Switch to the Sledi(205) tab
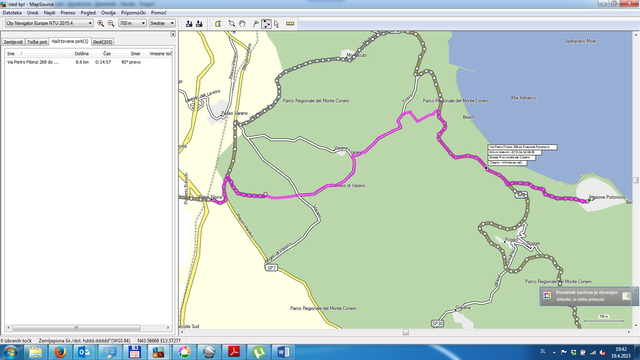This screenshot has width=640, height=360. click(102, 42)
